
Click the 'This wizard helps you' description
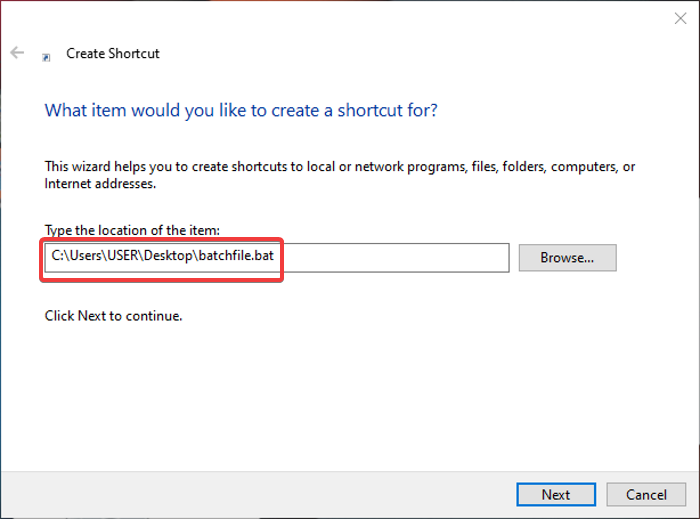pos(340,175)
